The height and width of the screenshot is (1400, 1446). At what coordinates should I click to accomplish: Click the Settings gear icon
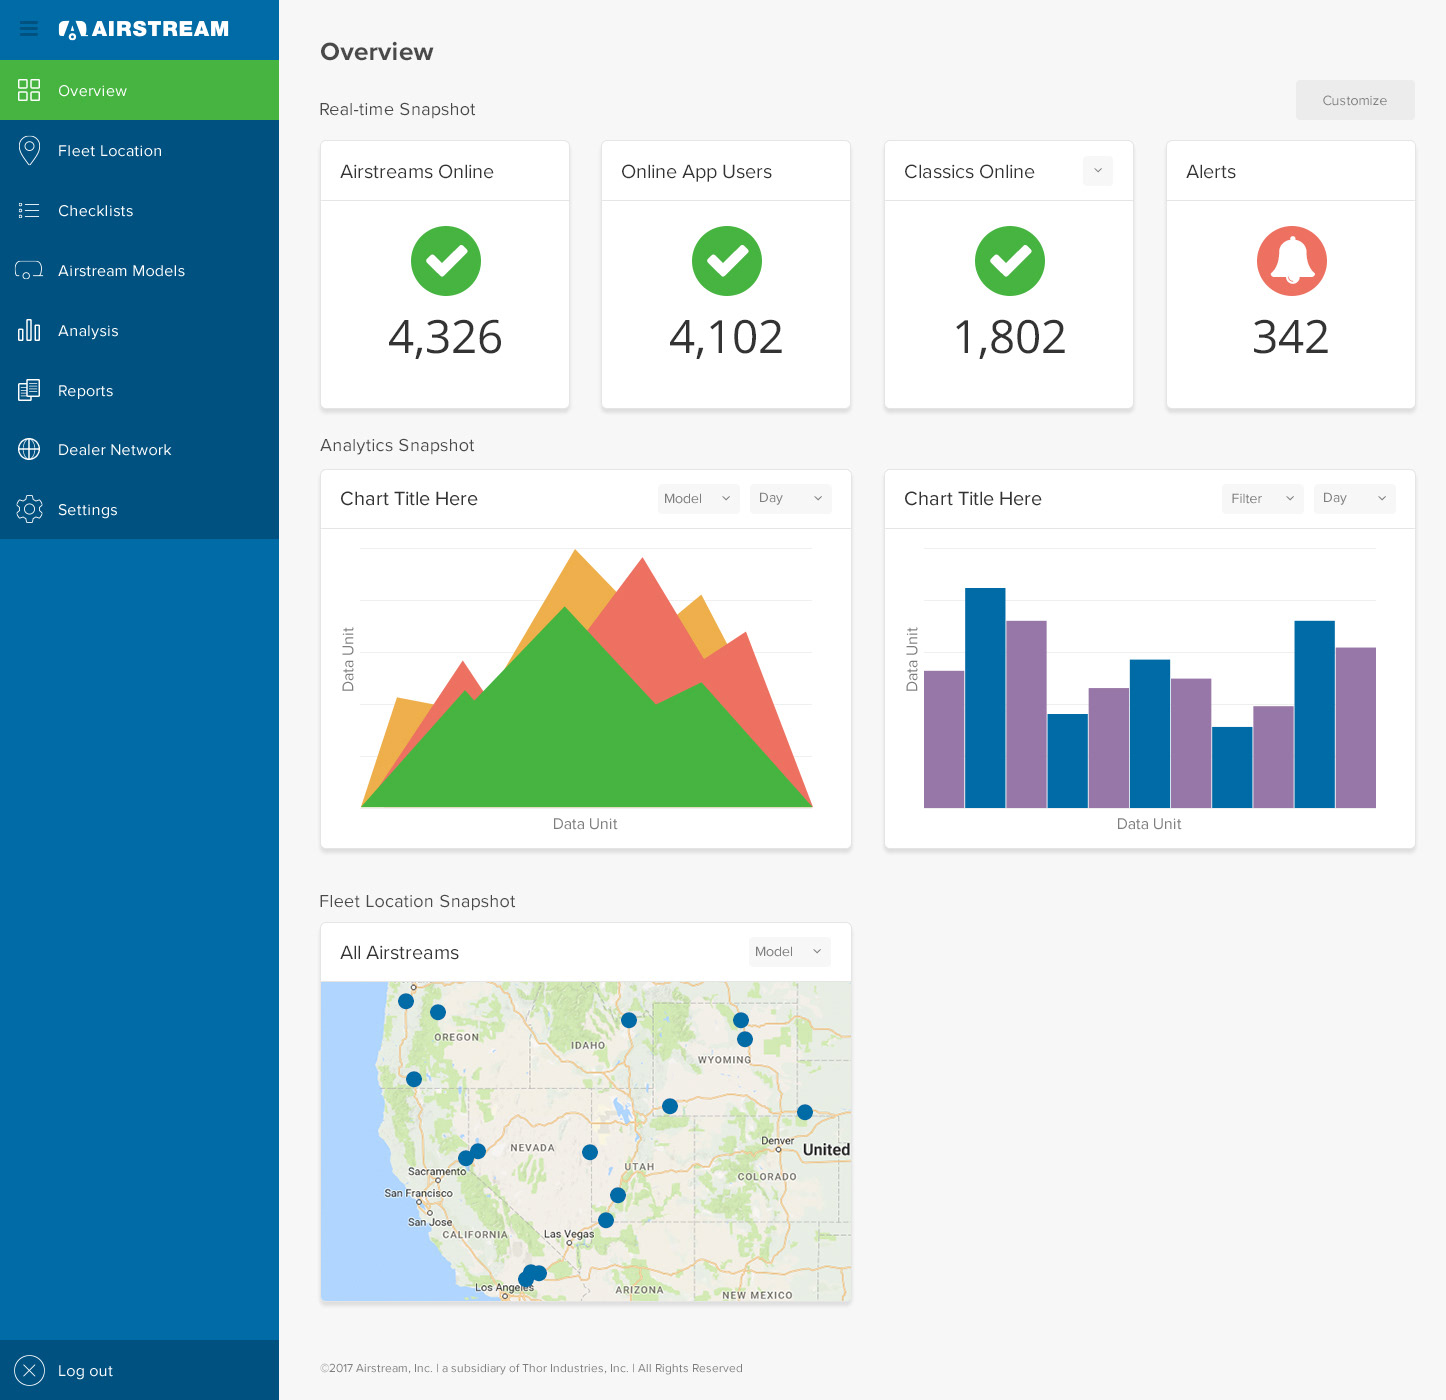tap(29, 510)
